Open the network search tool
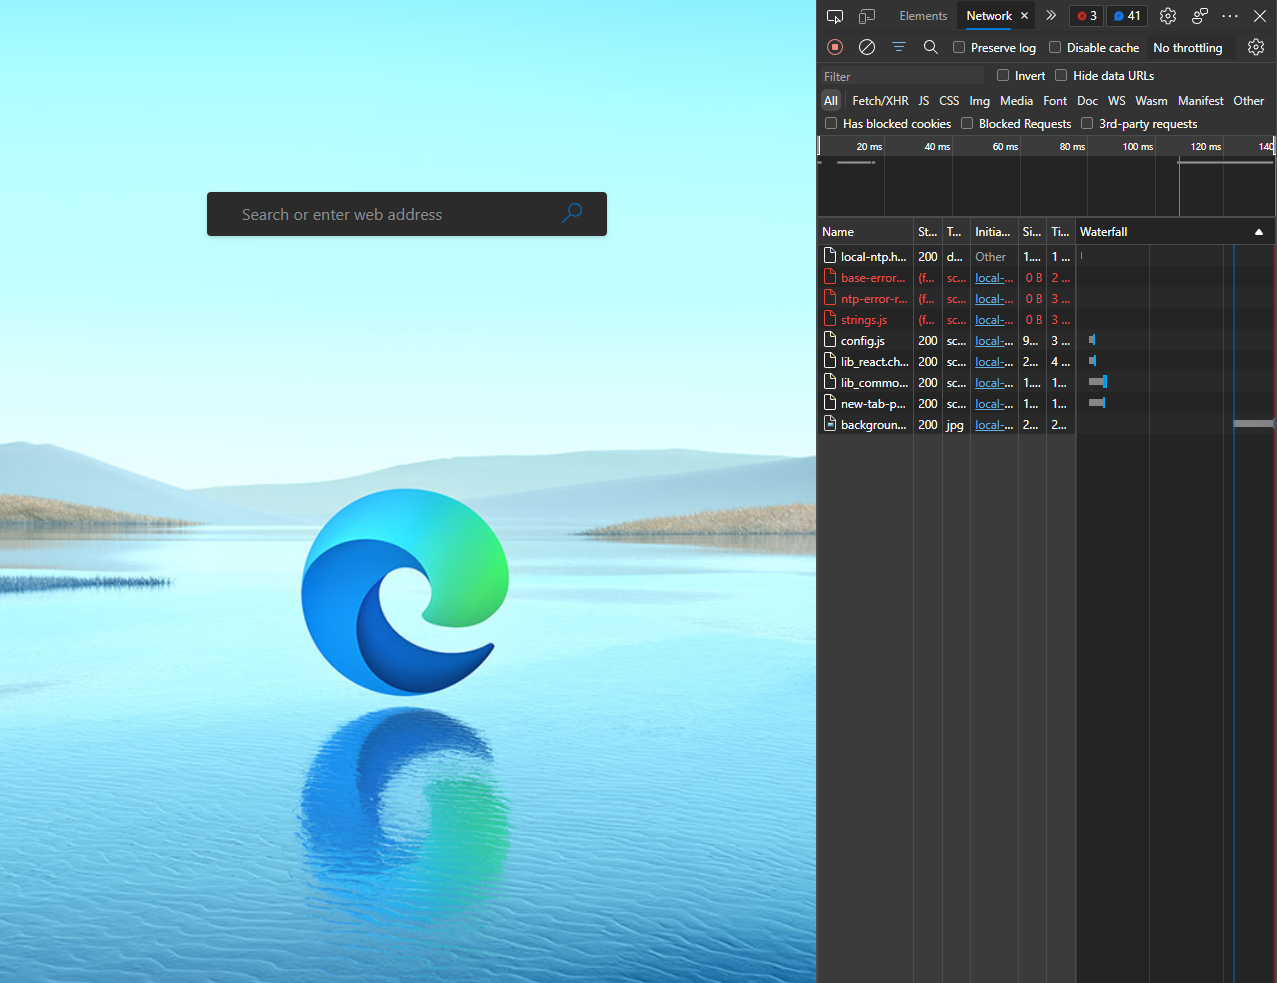Screen dimensions: 1277x983 point(930,47)
